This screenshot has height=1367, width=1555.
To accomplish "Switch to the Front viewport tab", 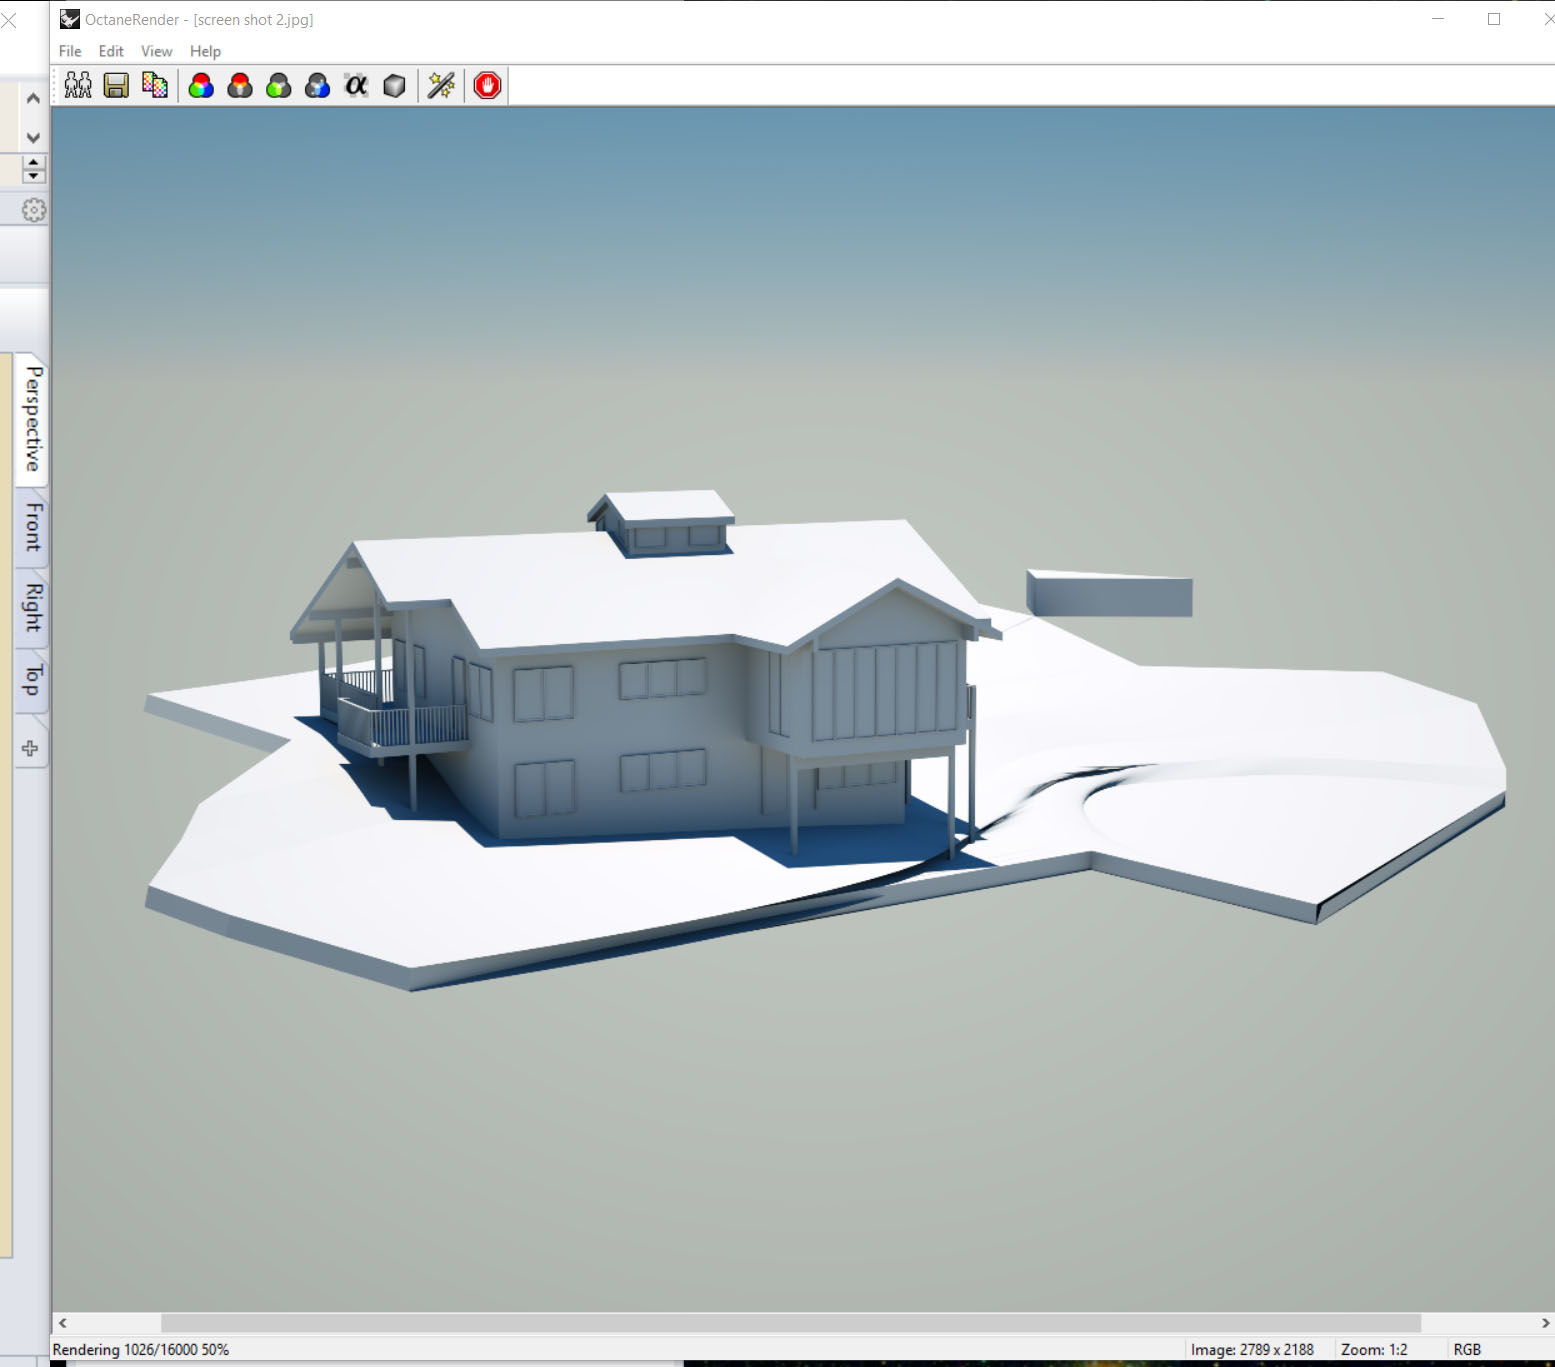I will point(33,527).
